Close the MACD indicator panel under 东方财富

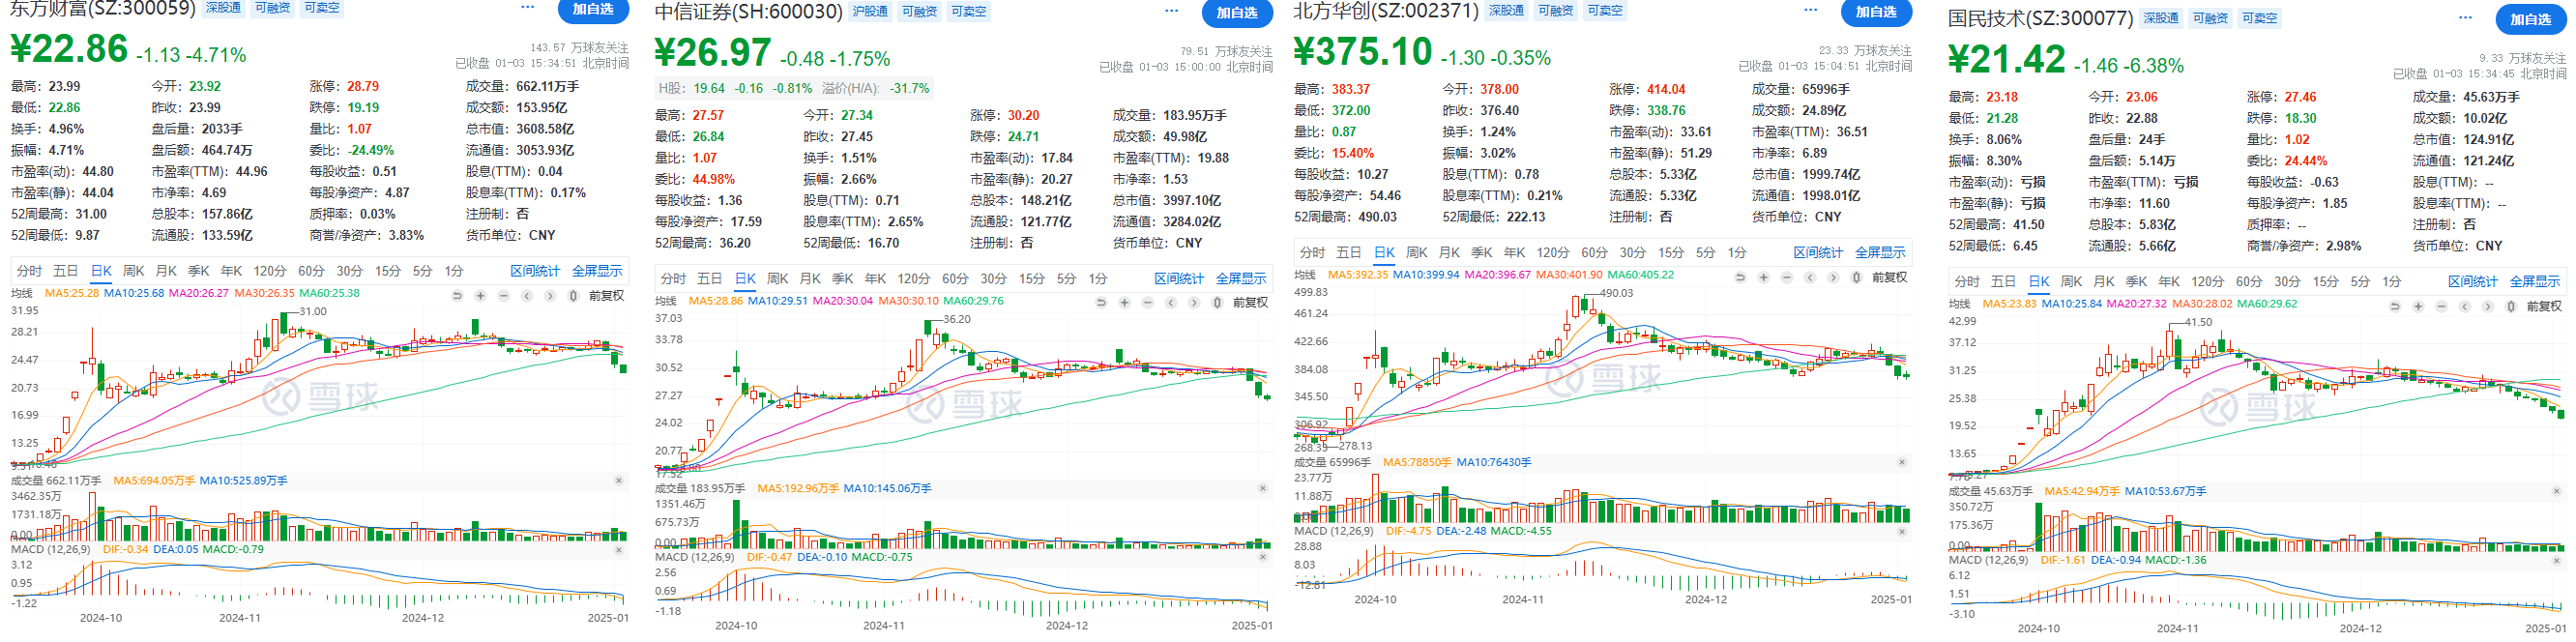(x=619, y=549)
